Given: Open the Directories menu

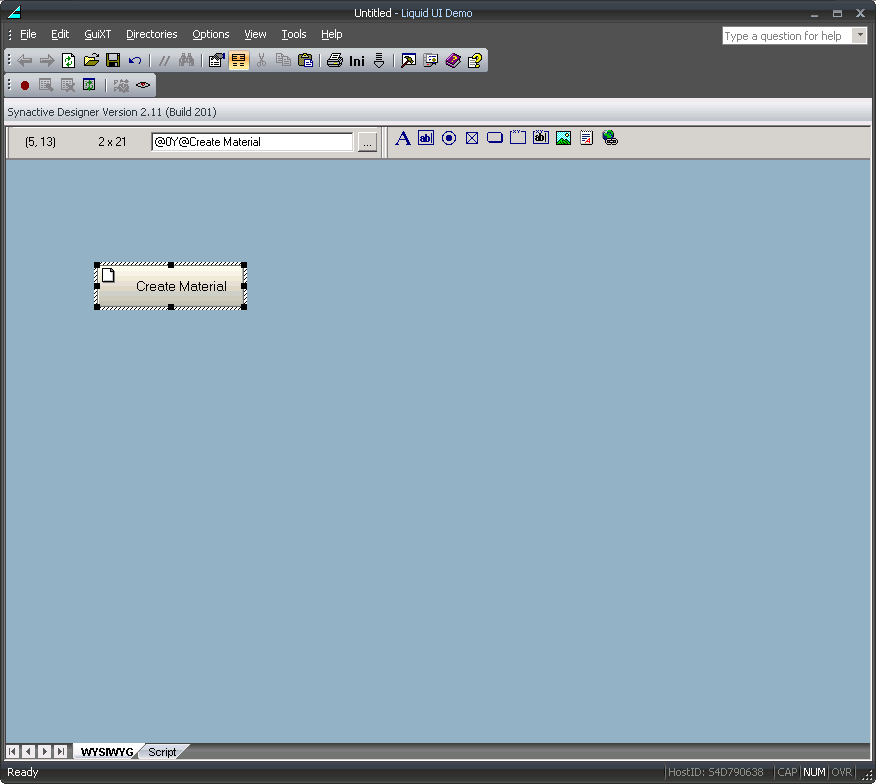Looking at the screenshot, I should [151, 34].
